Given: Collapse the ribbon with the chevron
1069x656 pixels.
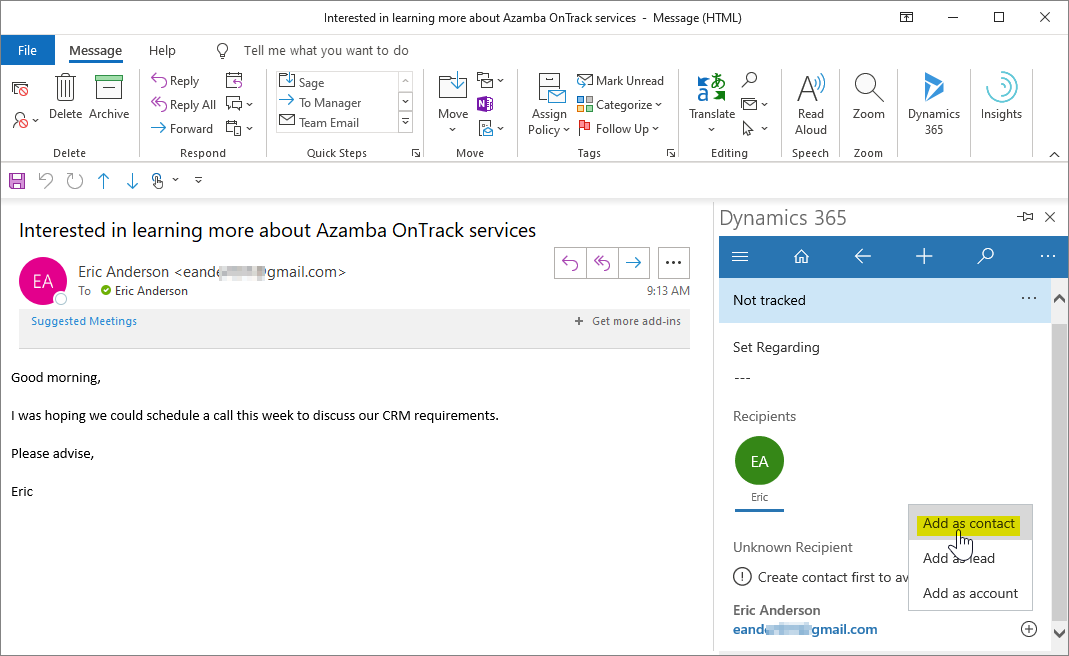Looking at the screenshot, I should coord(1054,154).
